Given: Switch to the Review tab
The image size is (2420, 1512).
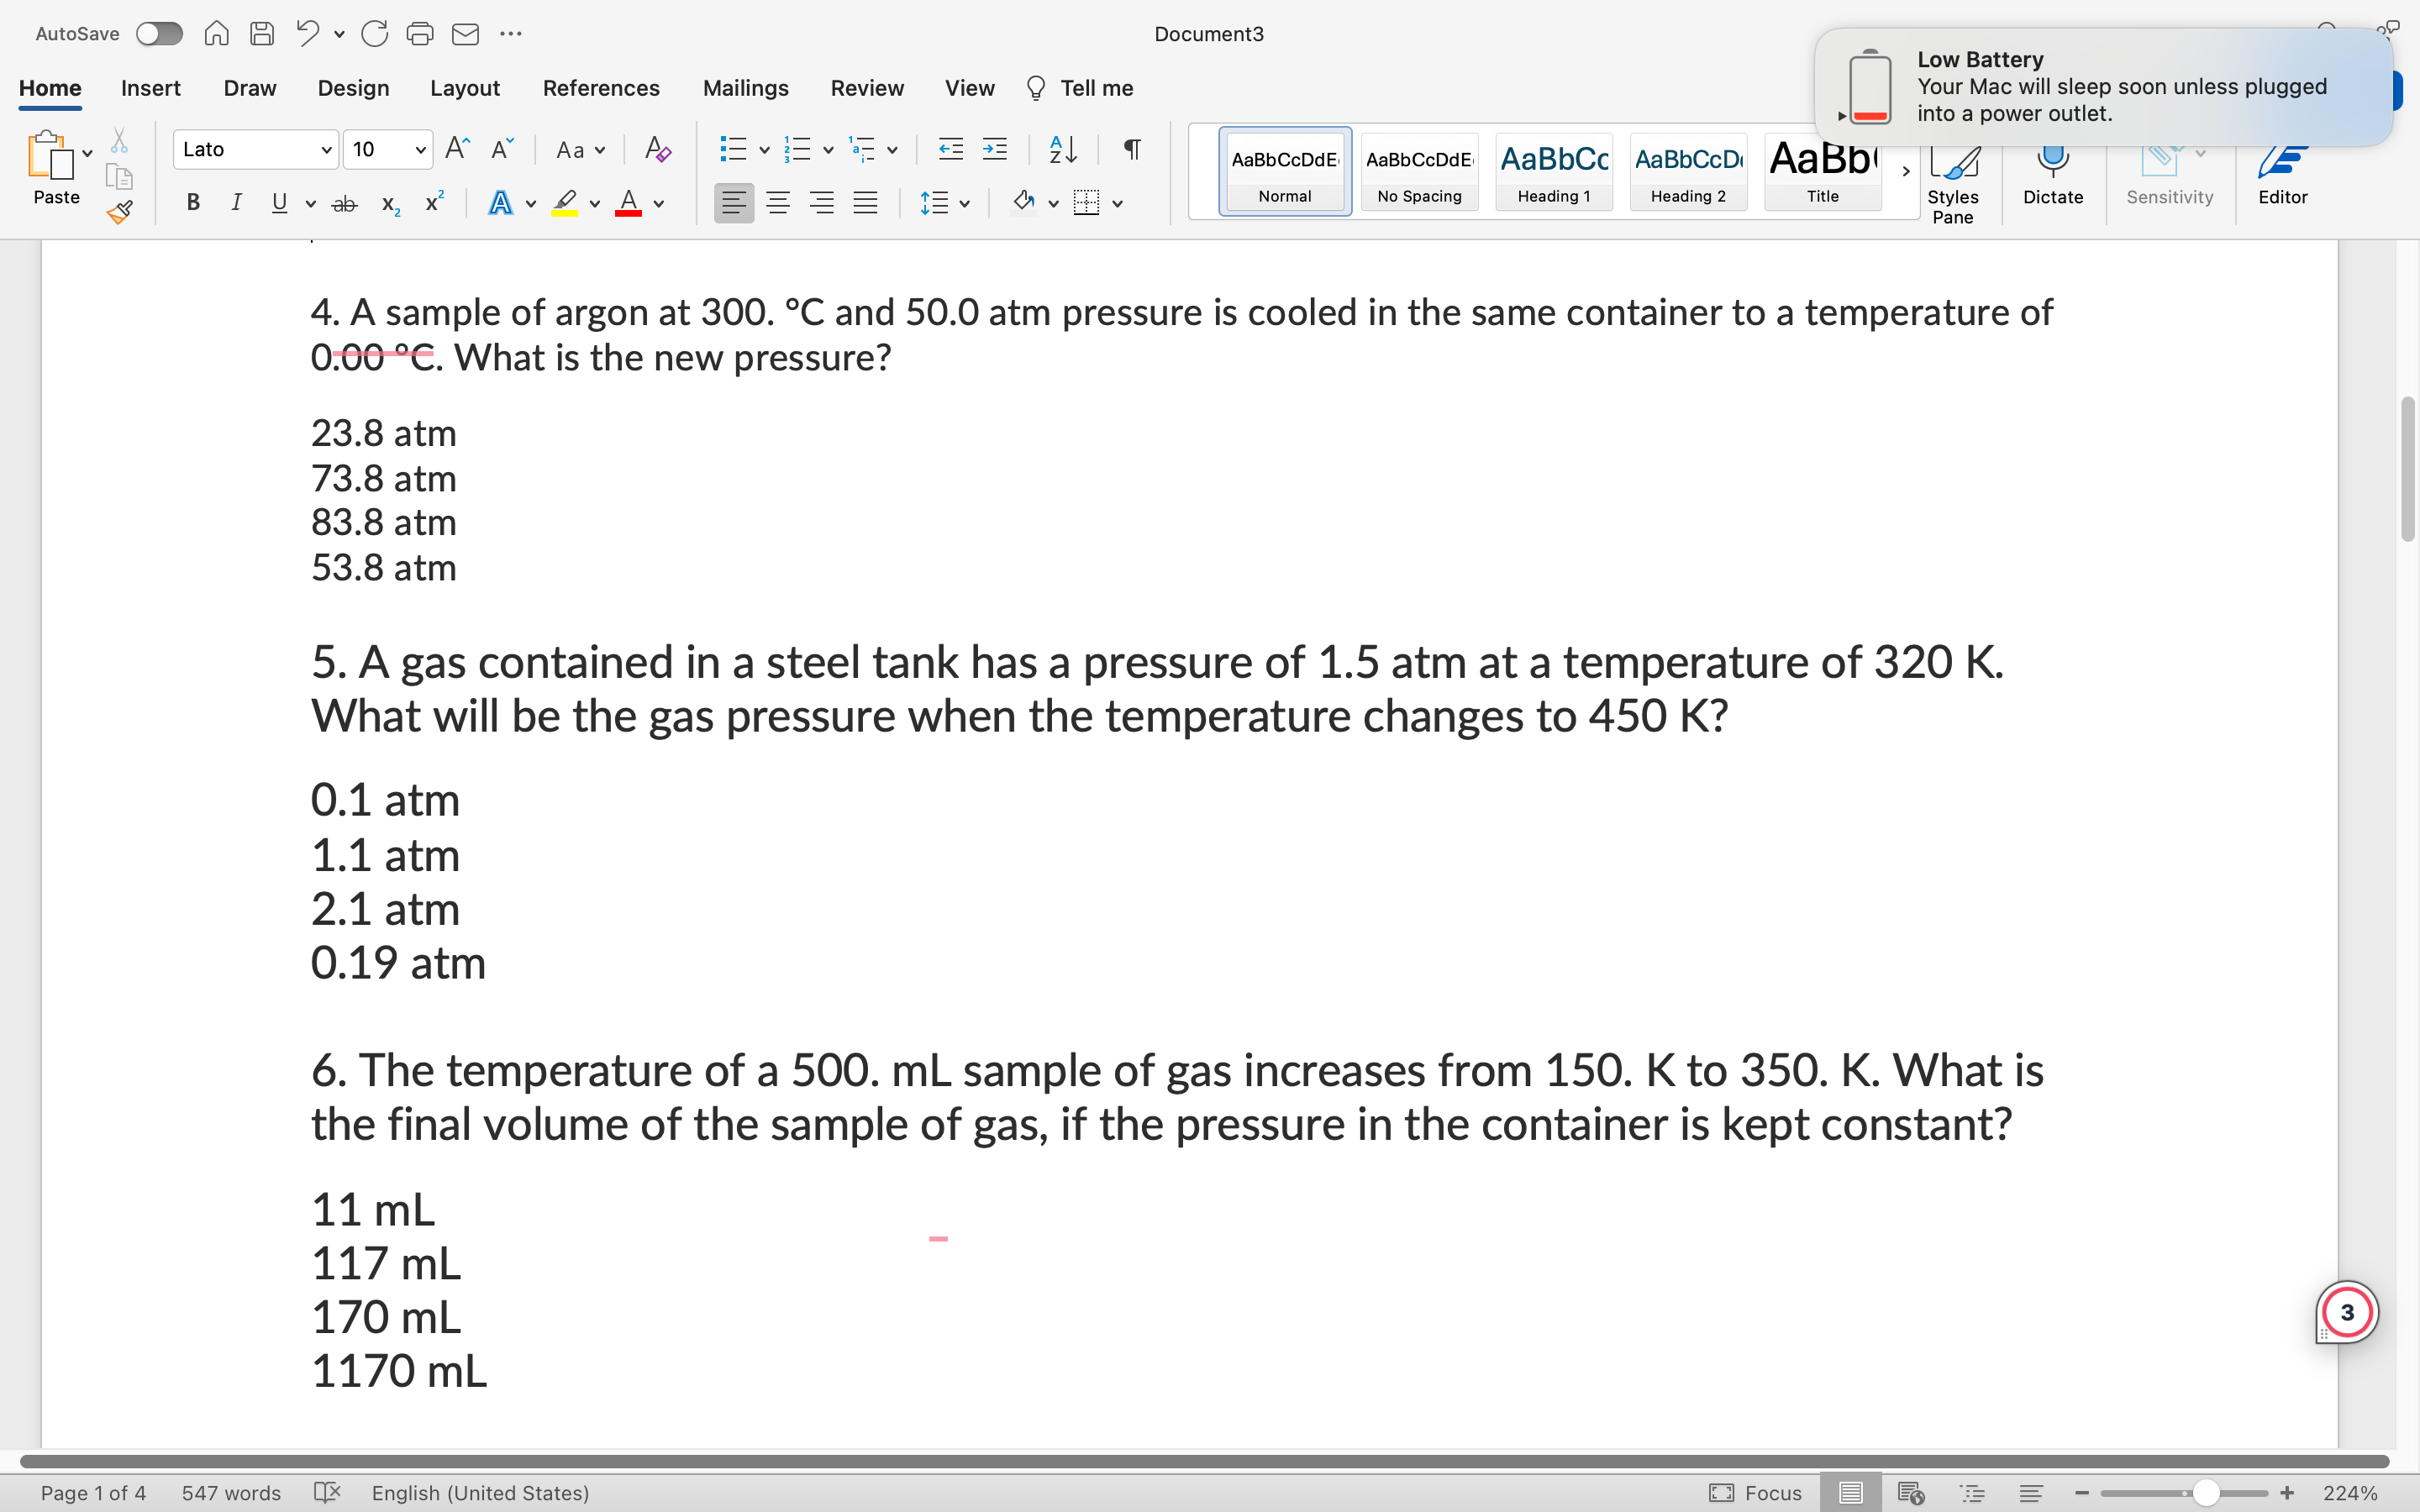Looking at the screenshot, I should click(x=866, y=88).
